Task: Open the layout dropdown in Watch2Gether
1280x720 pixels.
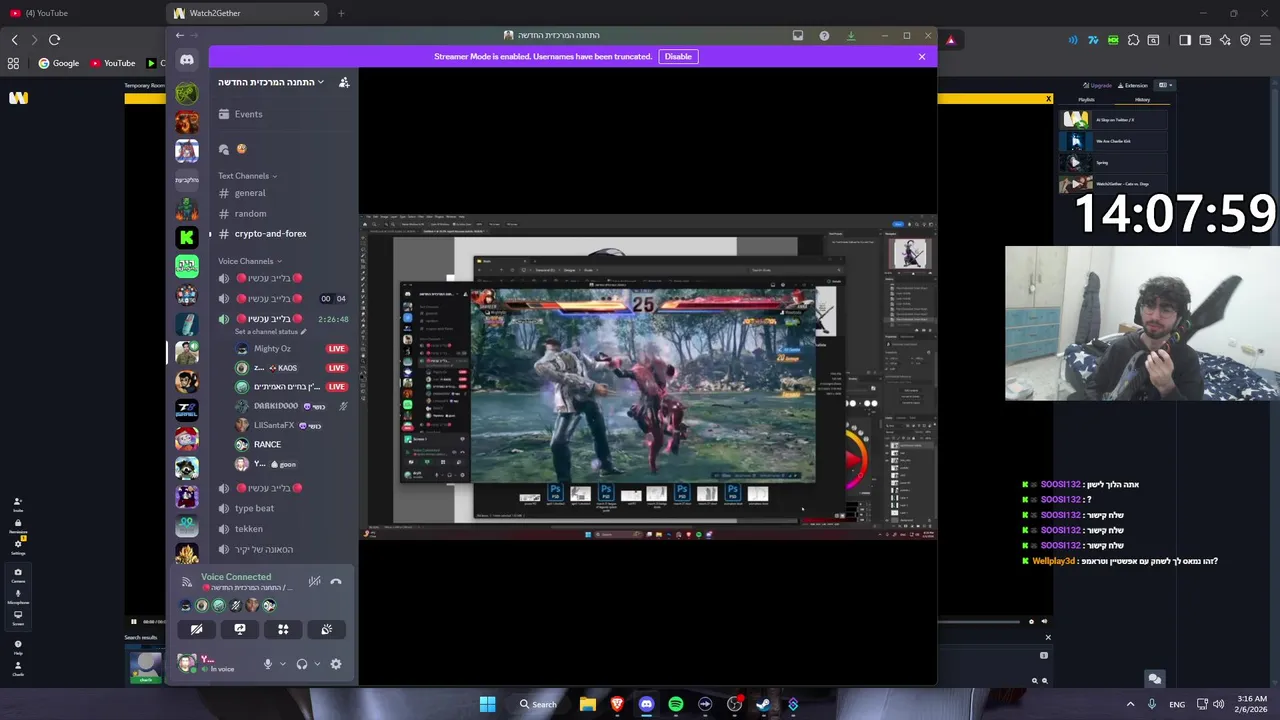Action: pyautogui.click(x=1163, y=85)
